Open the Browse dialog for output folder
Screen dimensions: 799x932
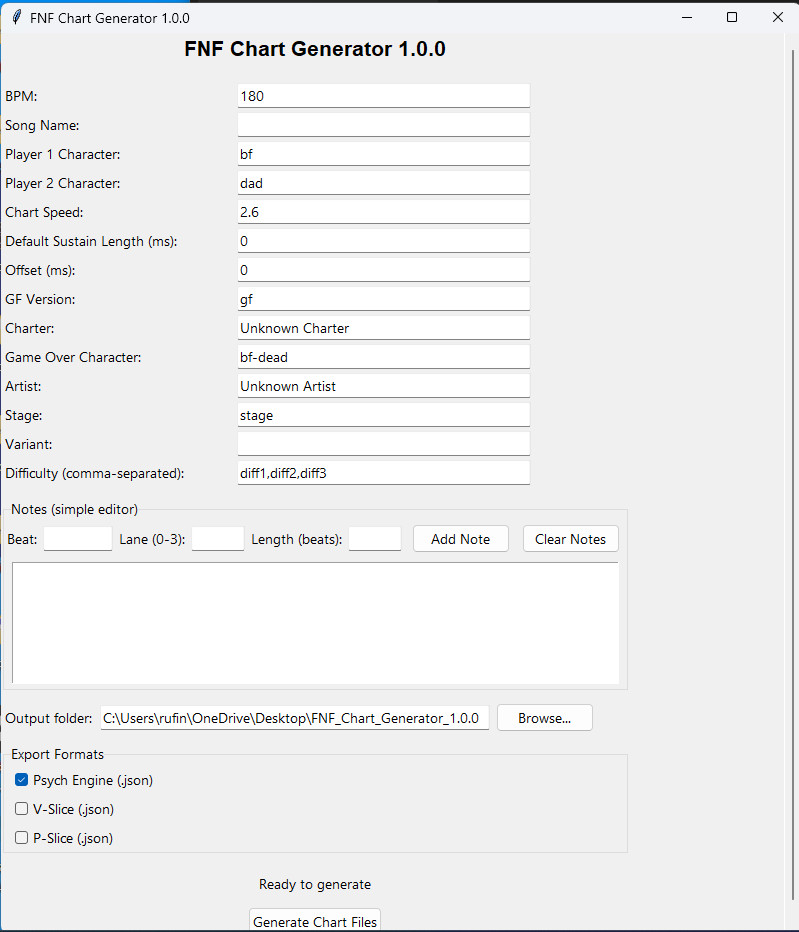coord(544,717)
